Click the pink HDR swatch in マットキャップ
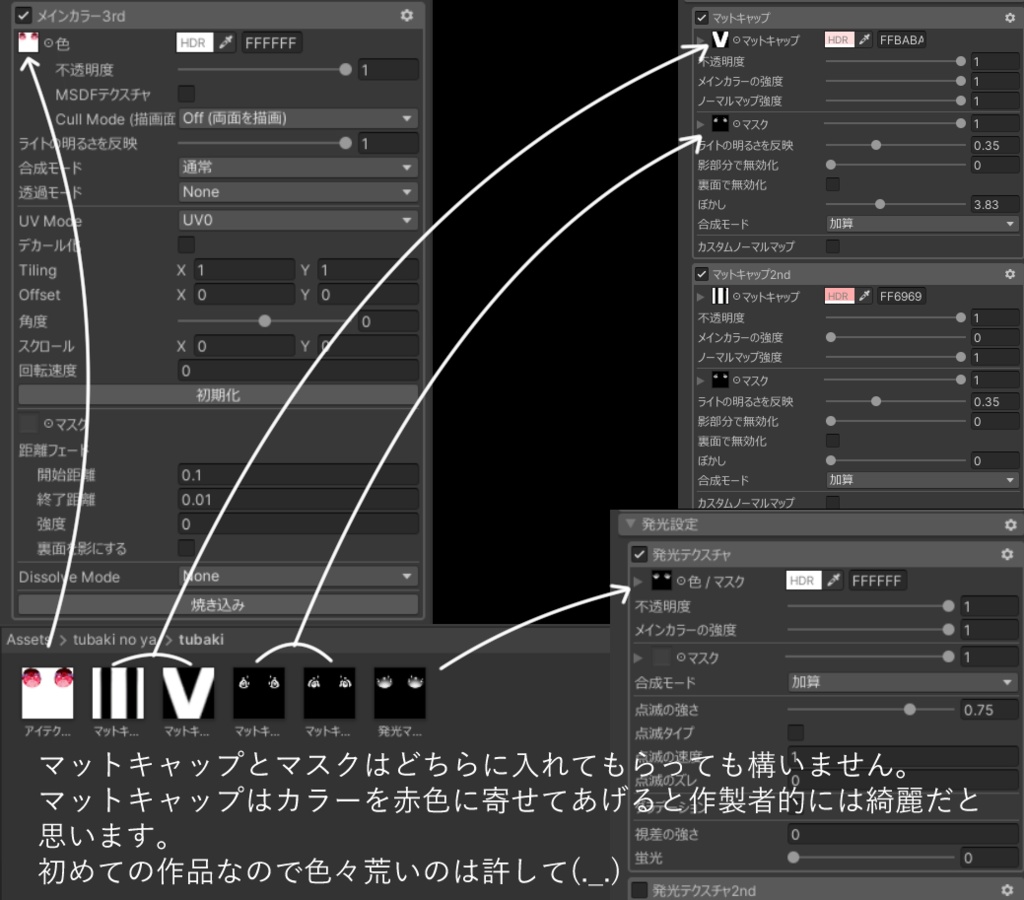Viewport: 1024px width, 900px height. coord(839,40)
